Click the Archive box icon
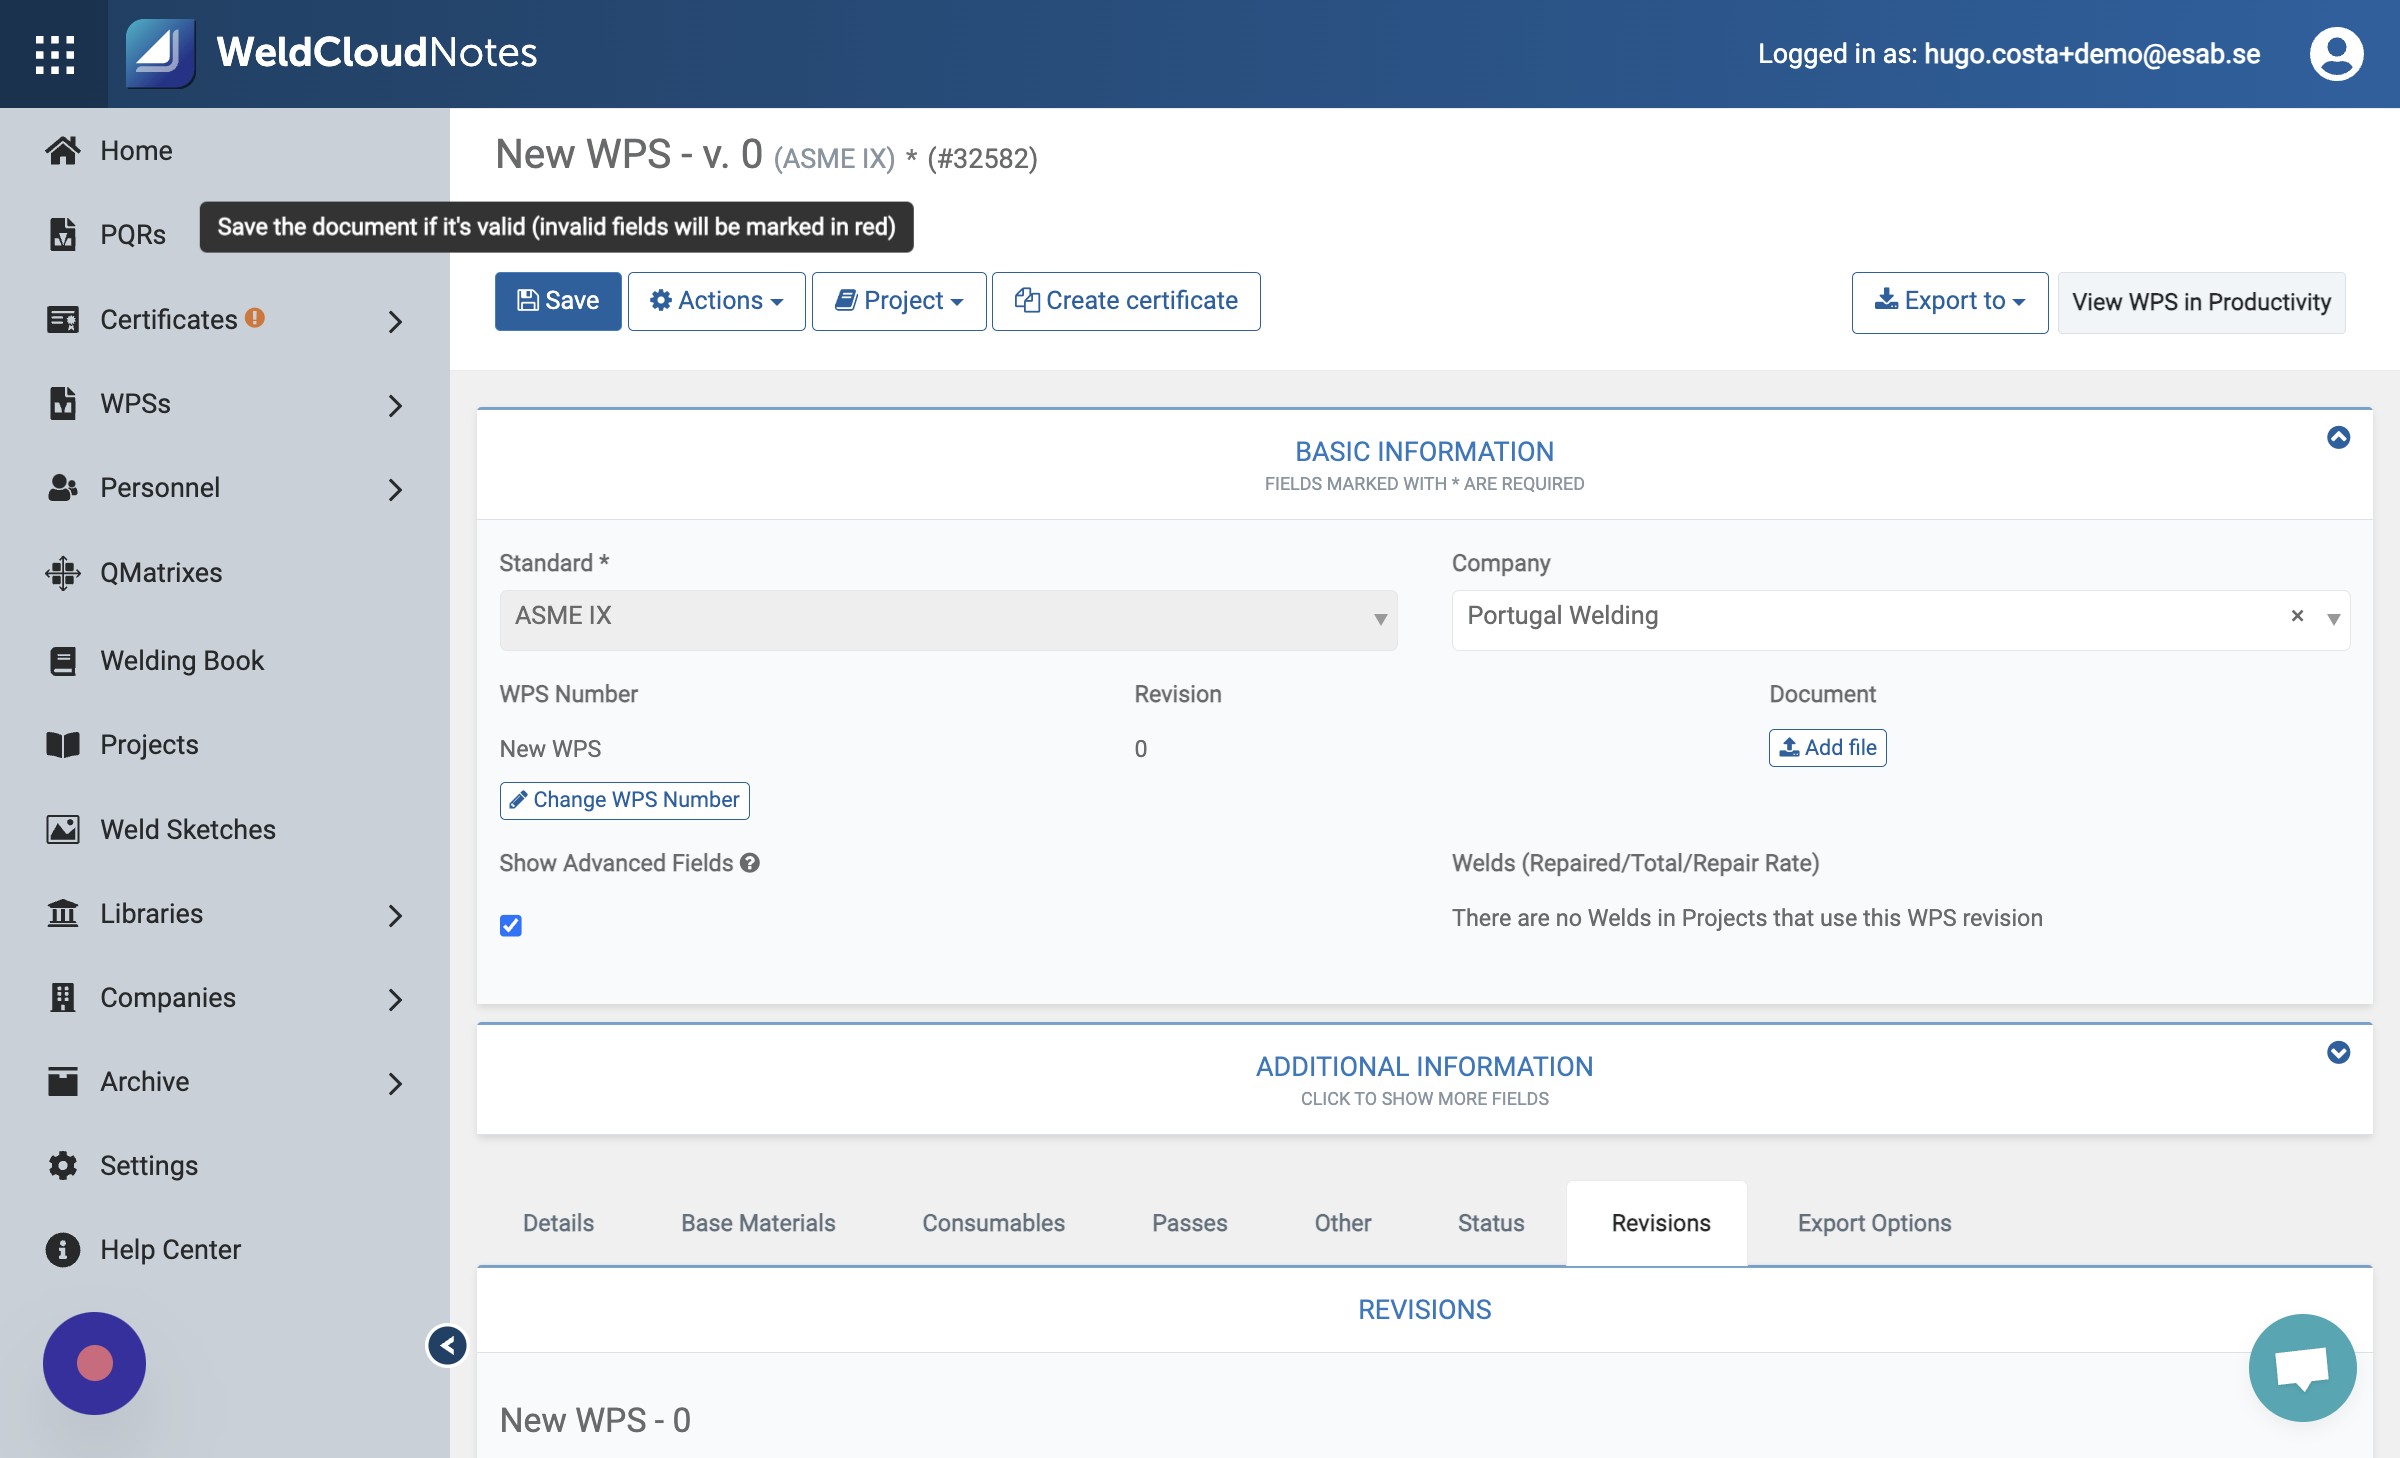 click(62, 1081)
